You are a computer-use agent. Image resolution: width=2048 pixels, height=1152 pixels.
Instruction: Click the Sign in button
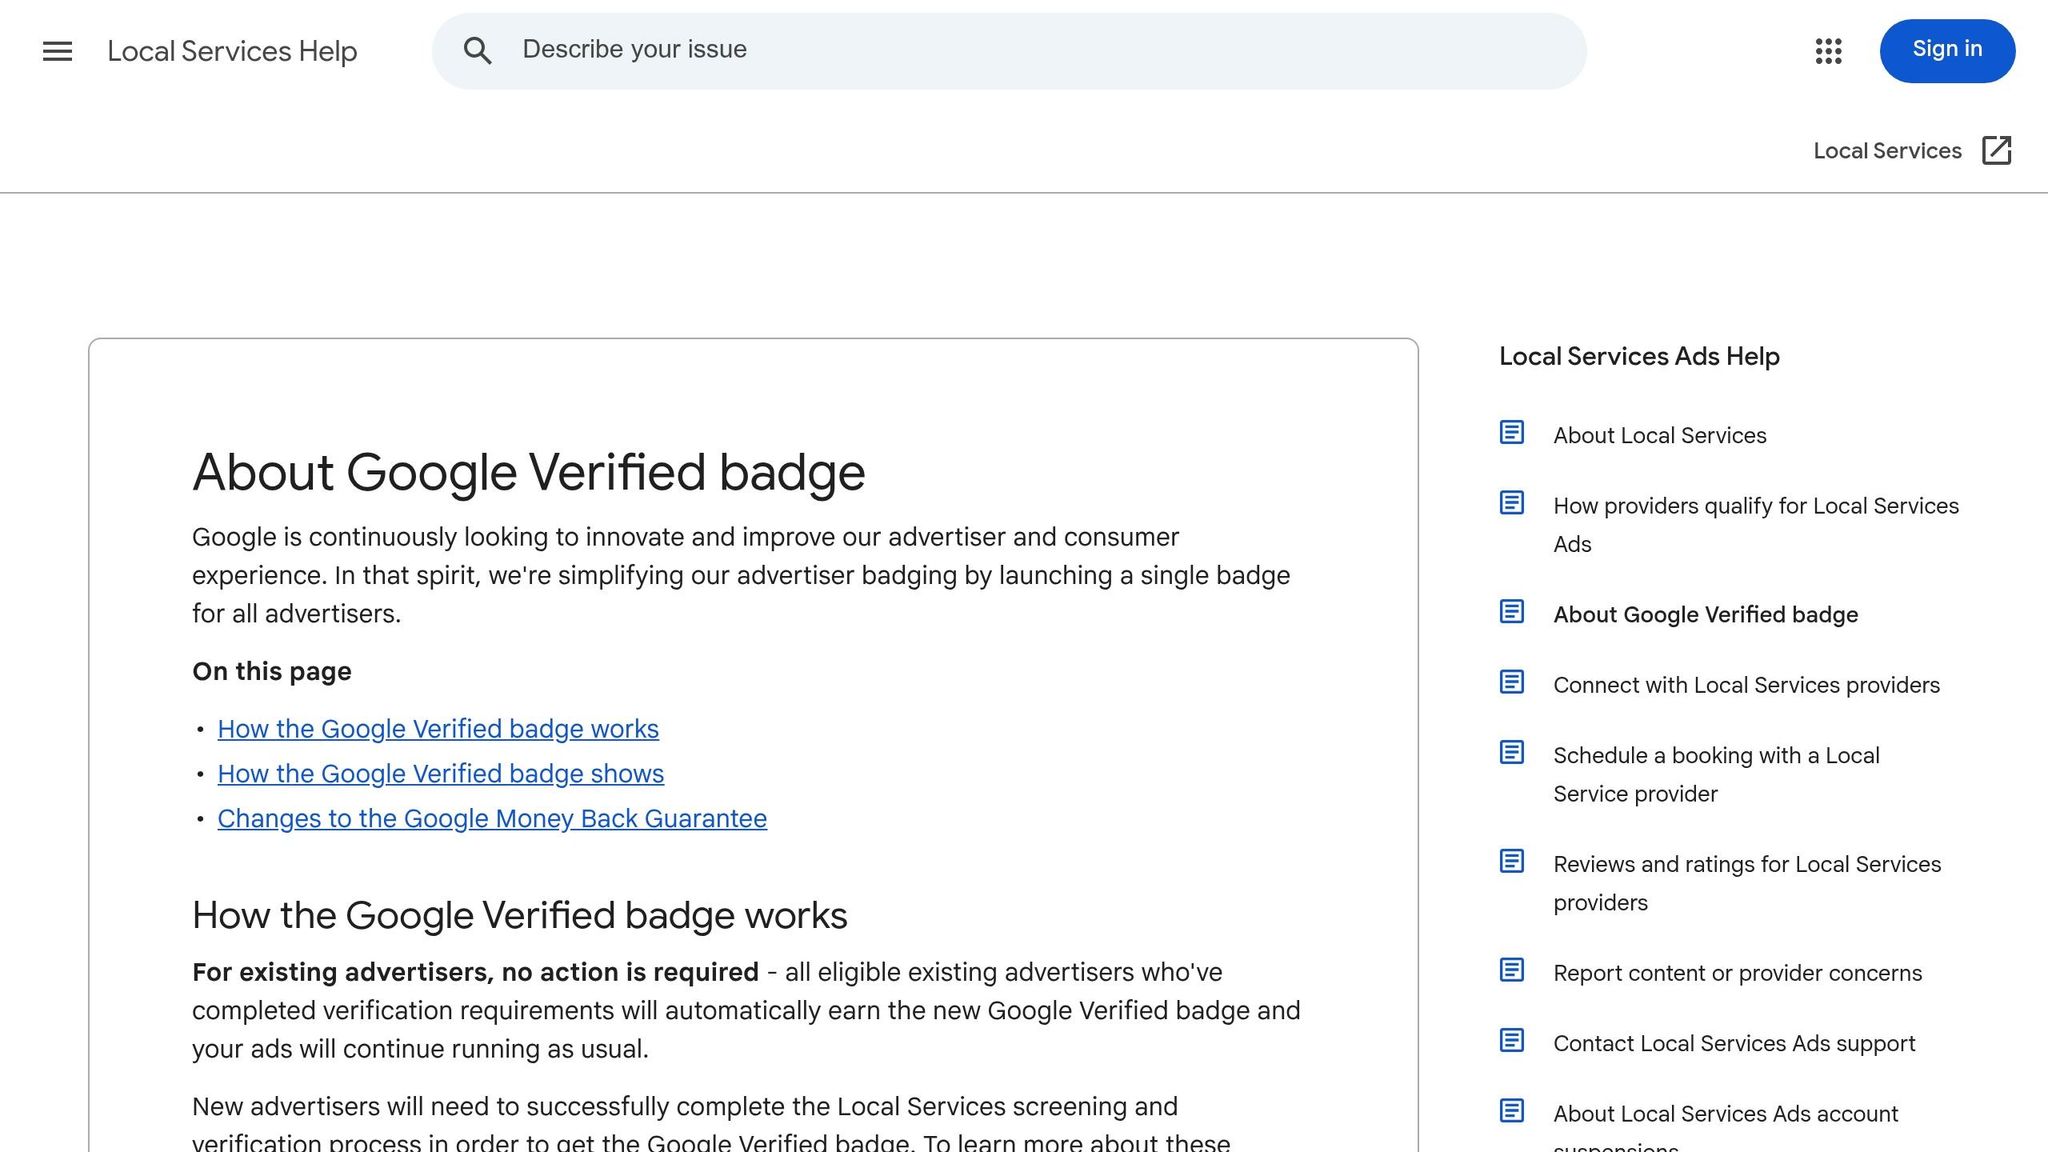tap(1947, 51)
